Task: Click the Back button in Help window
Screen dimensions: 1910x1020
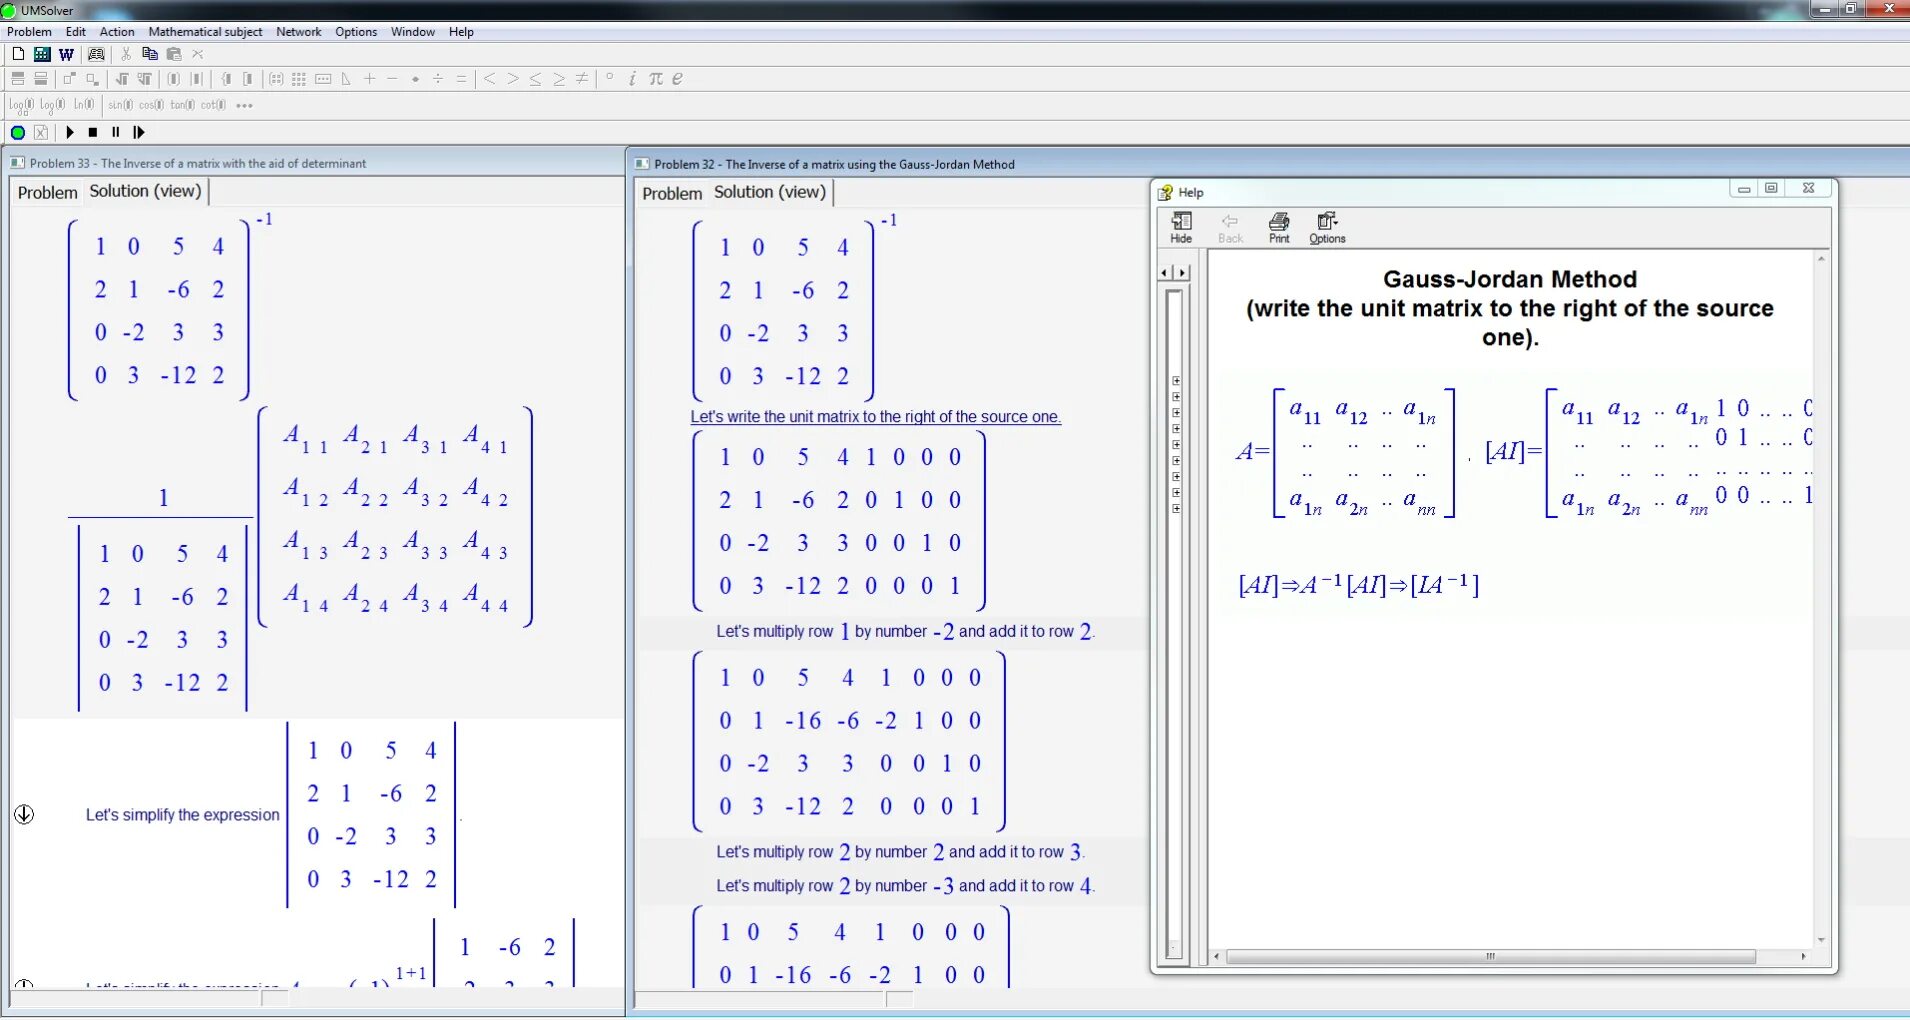Action: tap(1230, 227)
